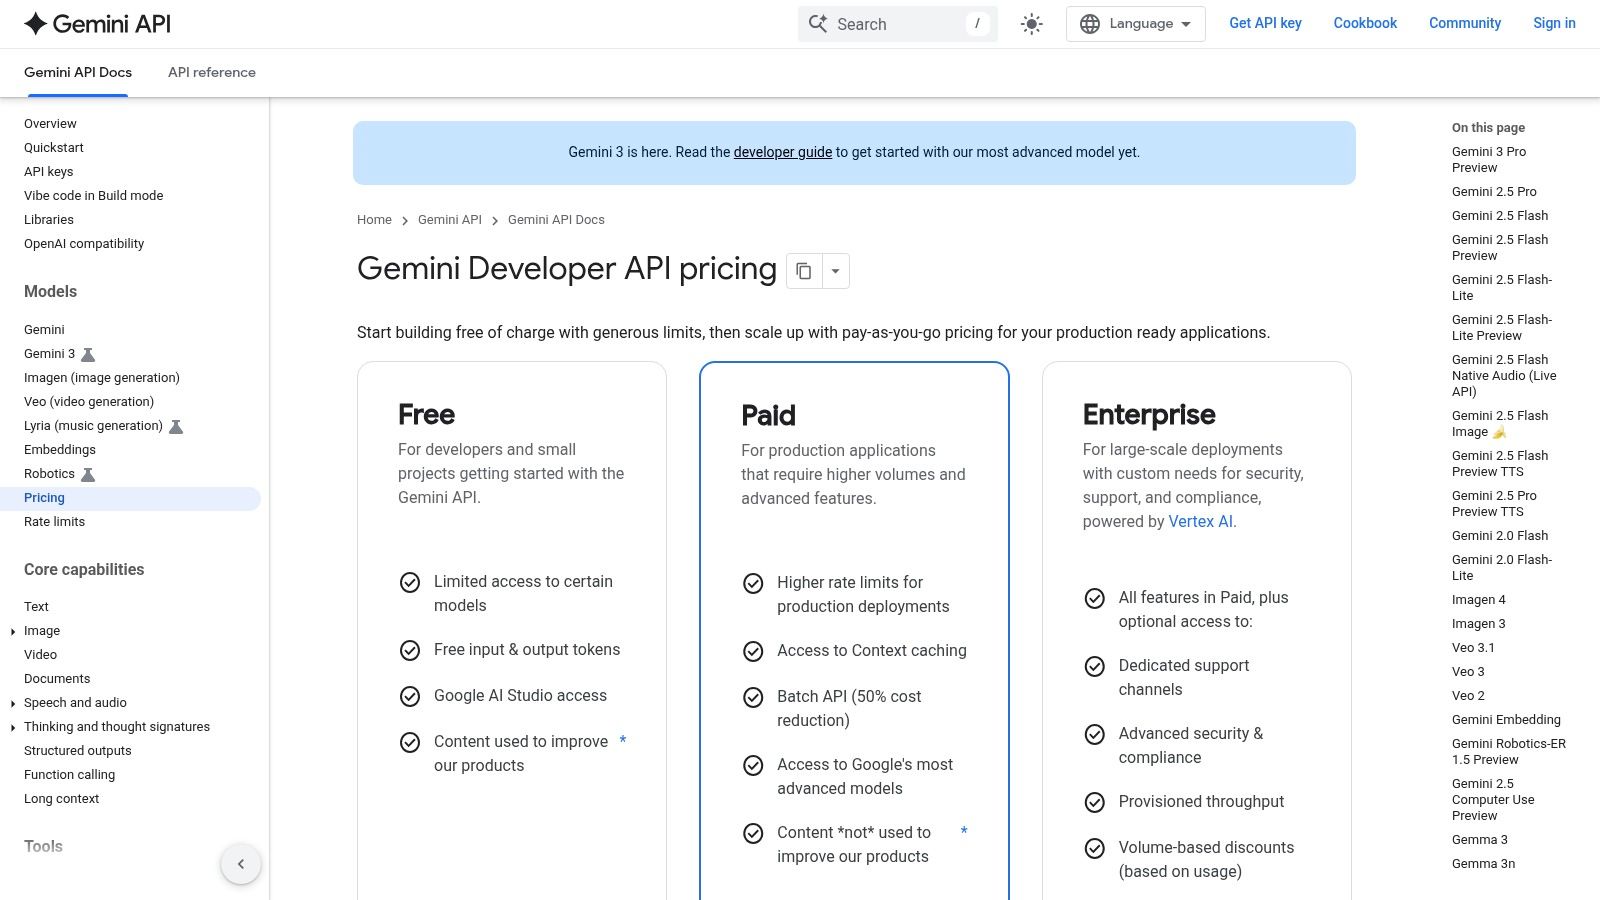Click checkmark icon beside Higher rate limits

[x=753, y=584]
